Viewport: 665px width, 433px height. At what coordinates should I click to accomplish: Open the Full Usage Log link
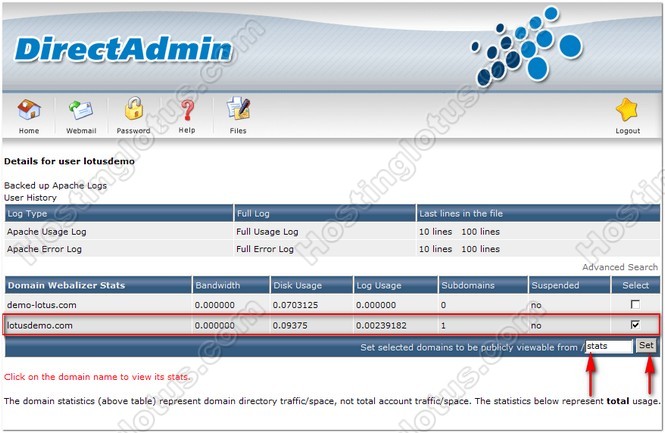pyautogui.click(x=267, y=232)
